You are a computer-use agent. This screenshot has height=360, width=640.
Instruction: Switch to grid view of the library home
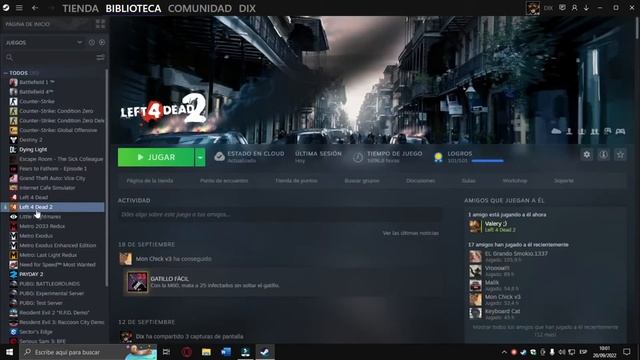pyautogui.click(x=100, y=24)
